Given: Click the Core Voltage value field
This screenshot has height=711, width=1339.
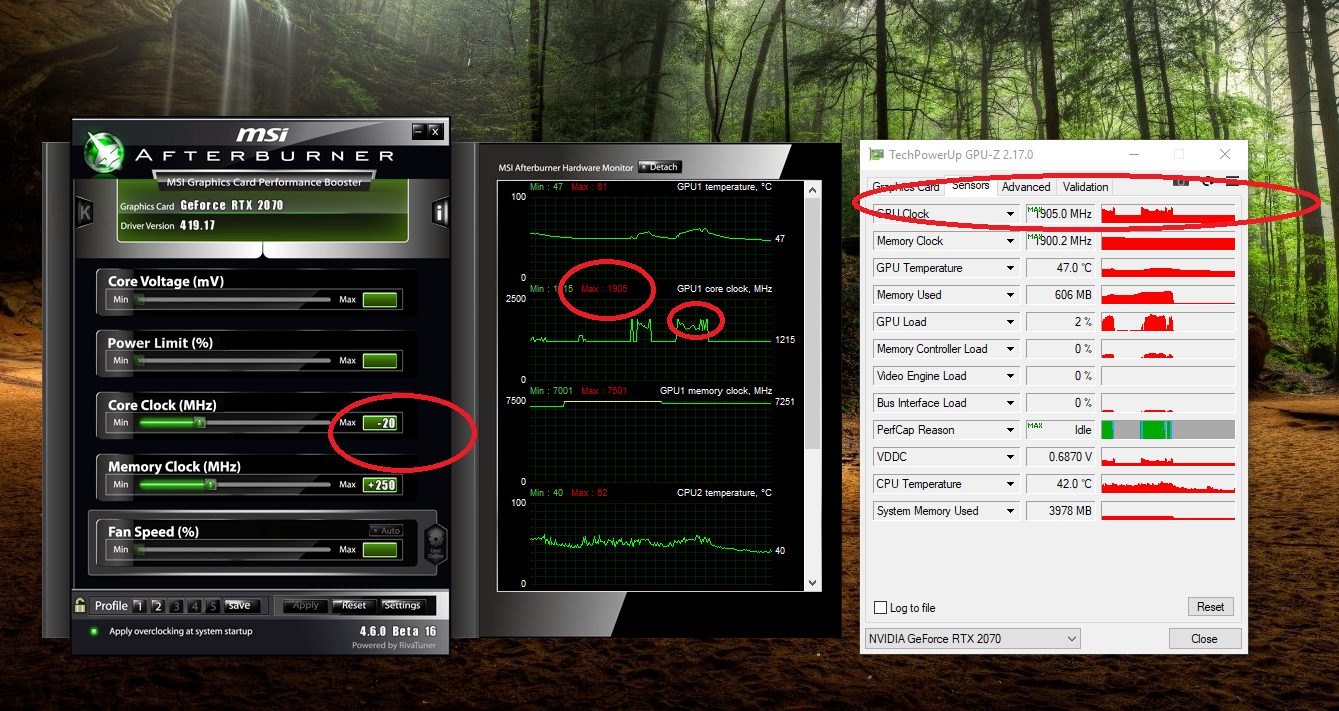Looking at the screenshot, I should point(380,299).
